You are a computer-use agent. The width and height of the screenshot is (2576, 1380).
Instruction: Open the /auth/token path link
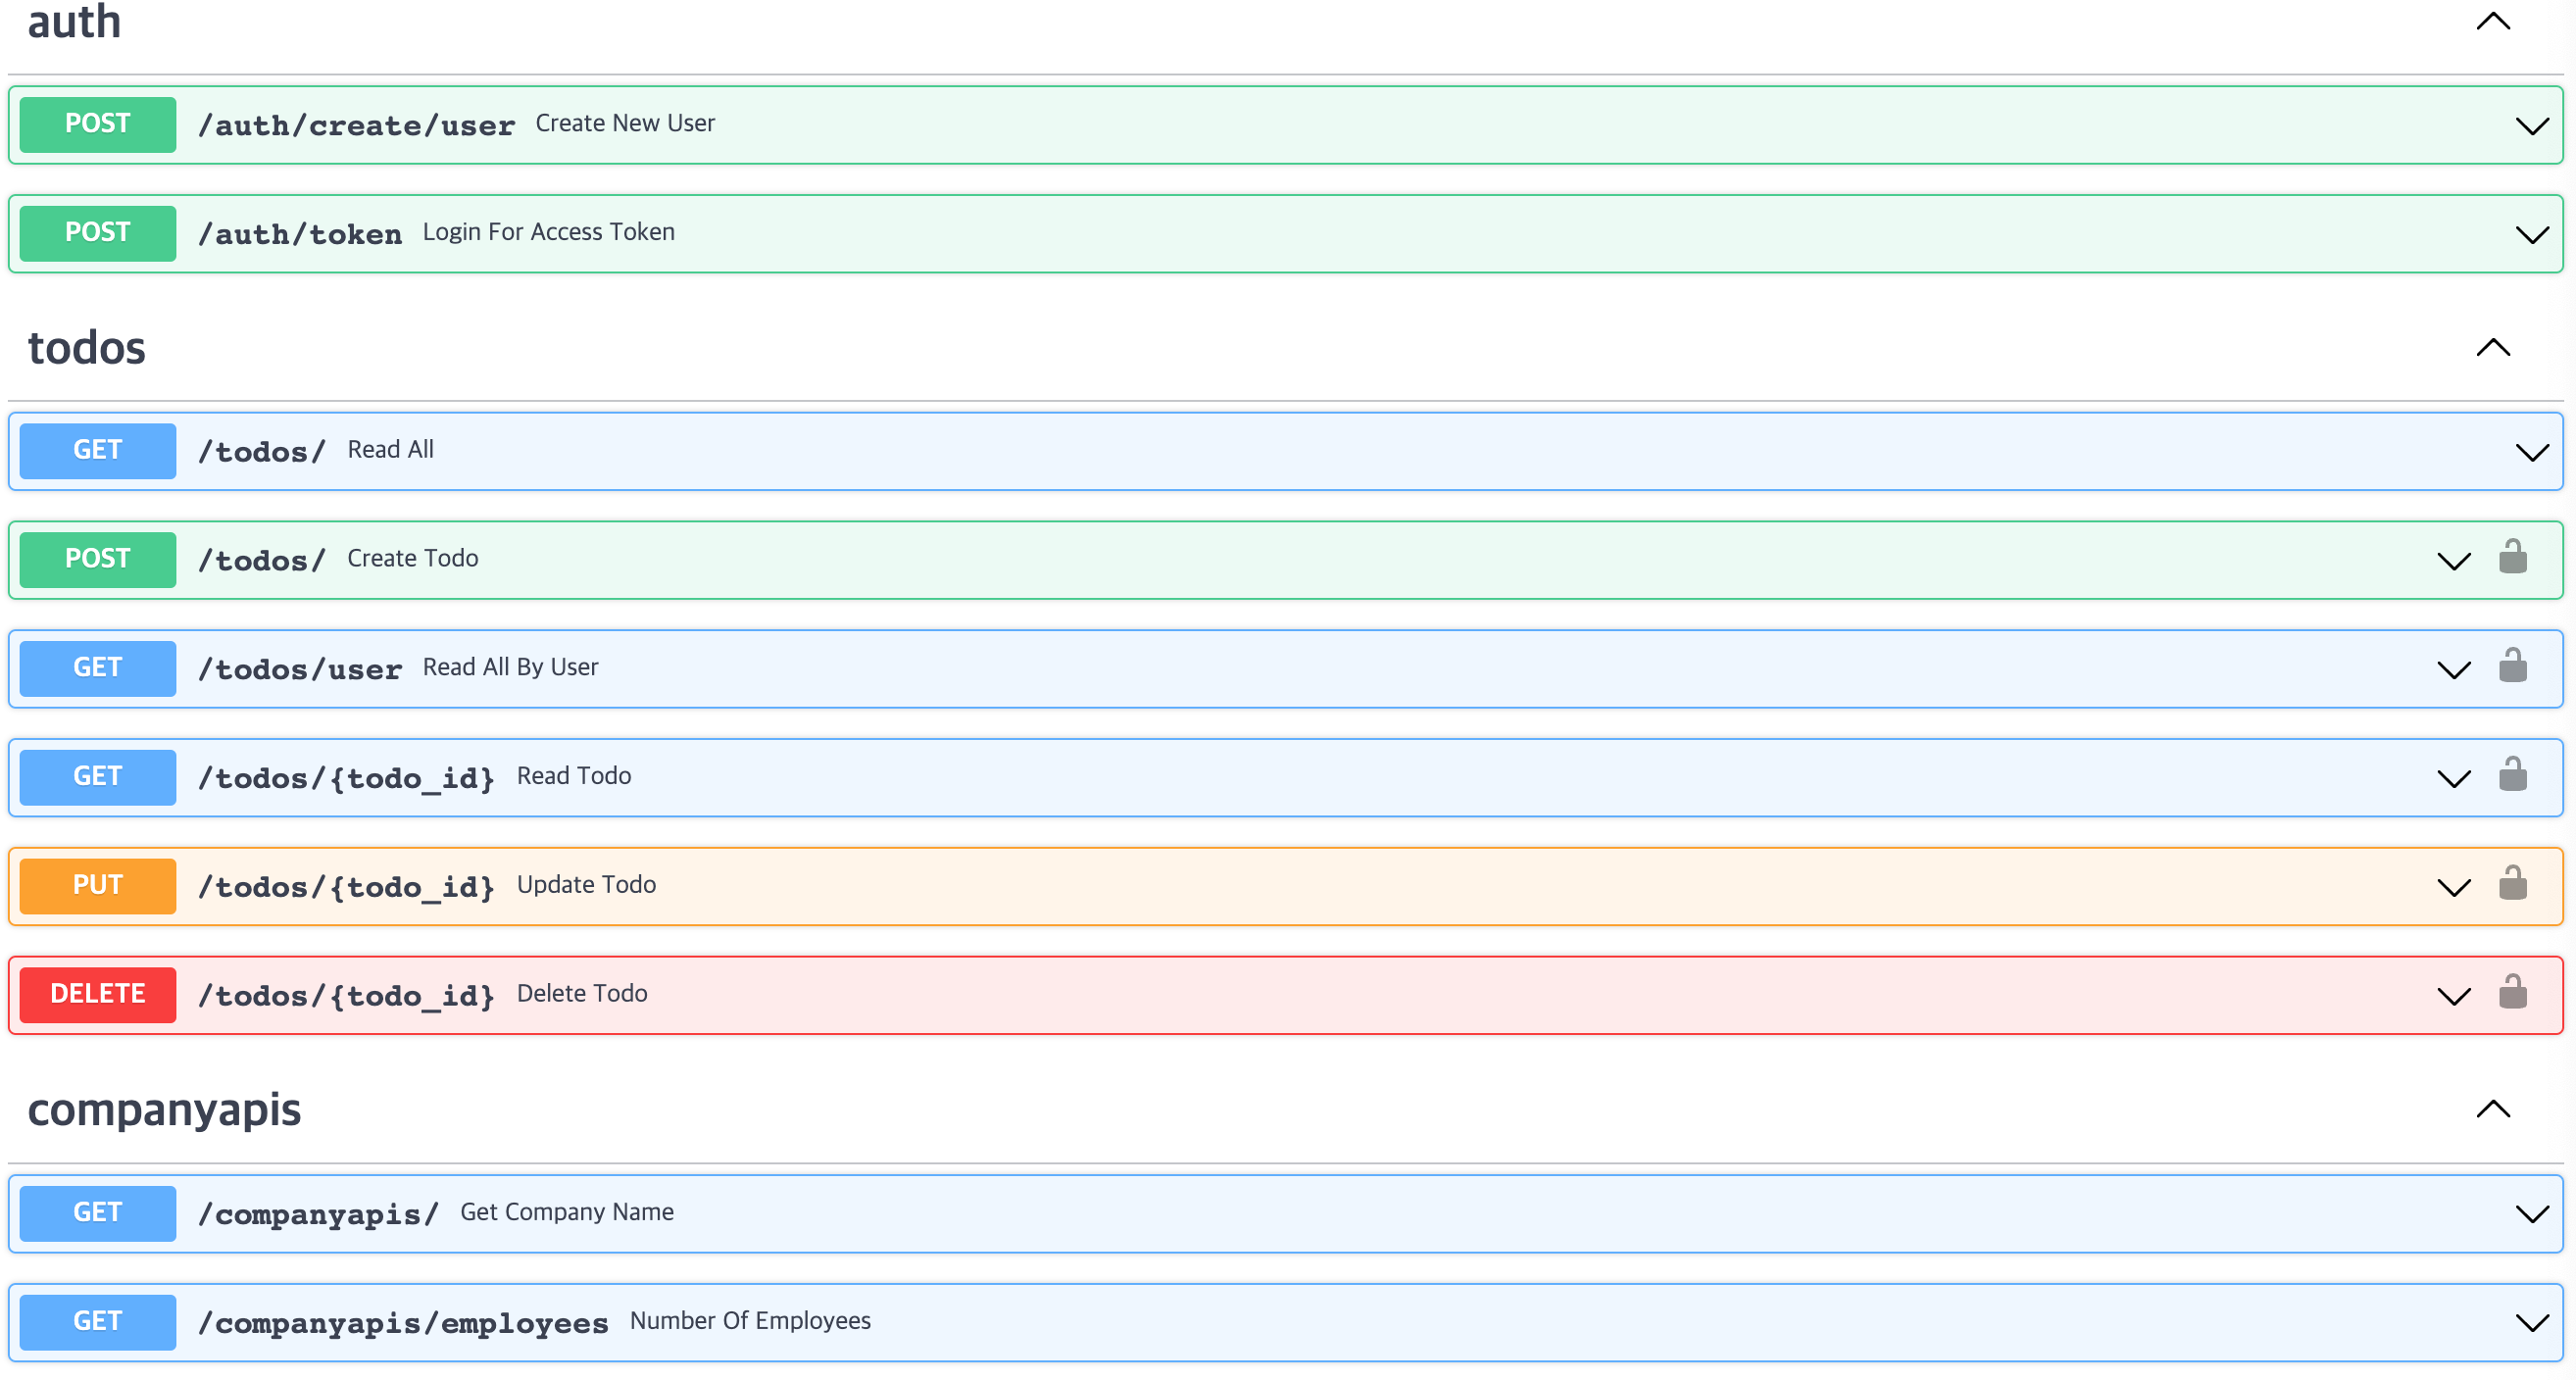300,234
